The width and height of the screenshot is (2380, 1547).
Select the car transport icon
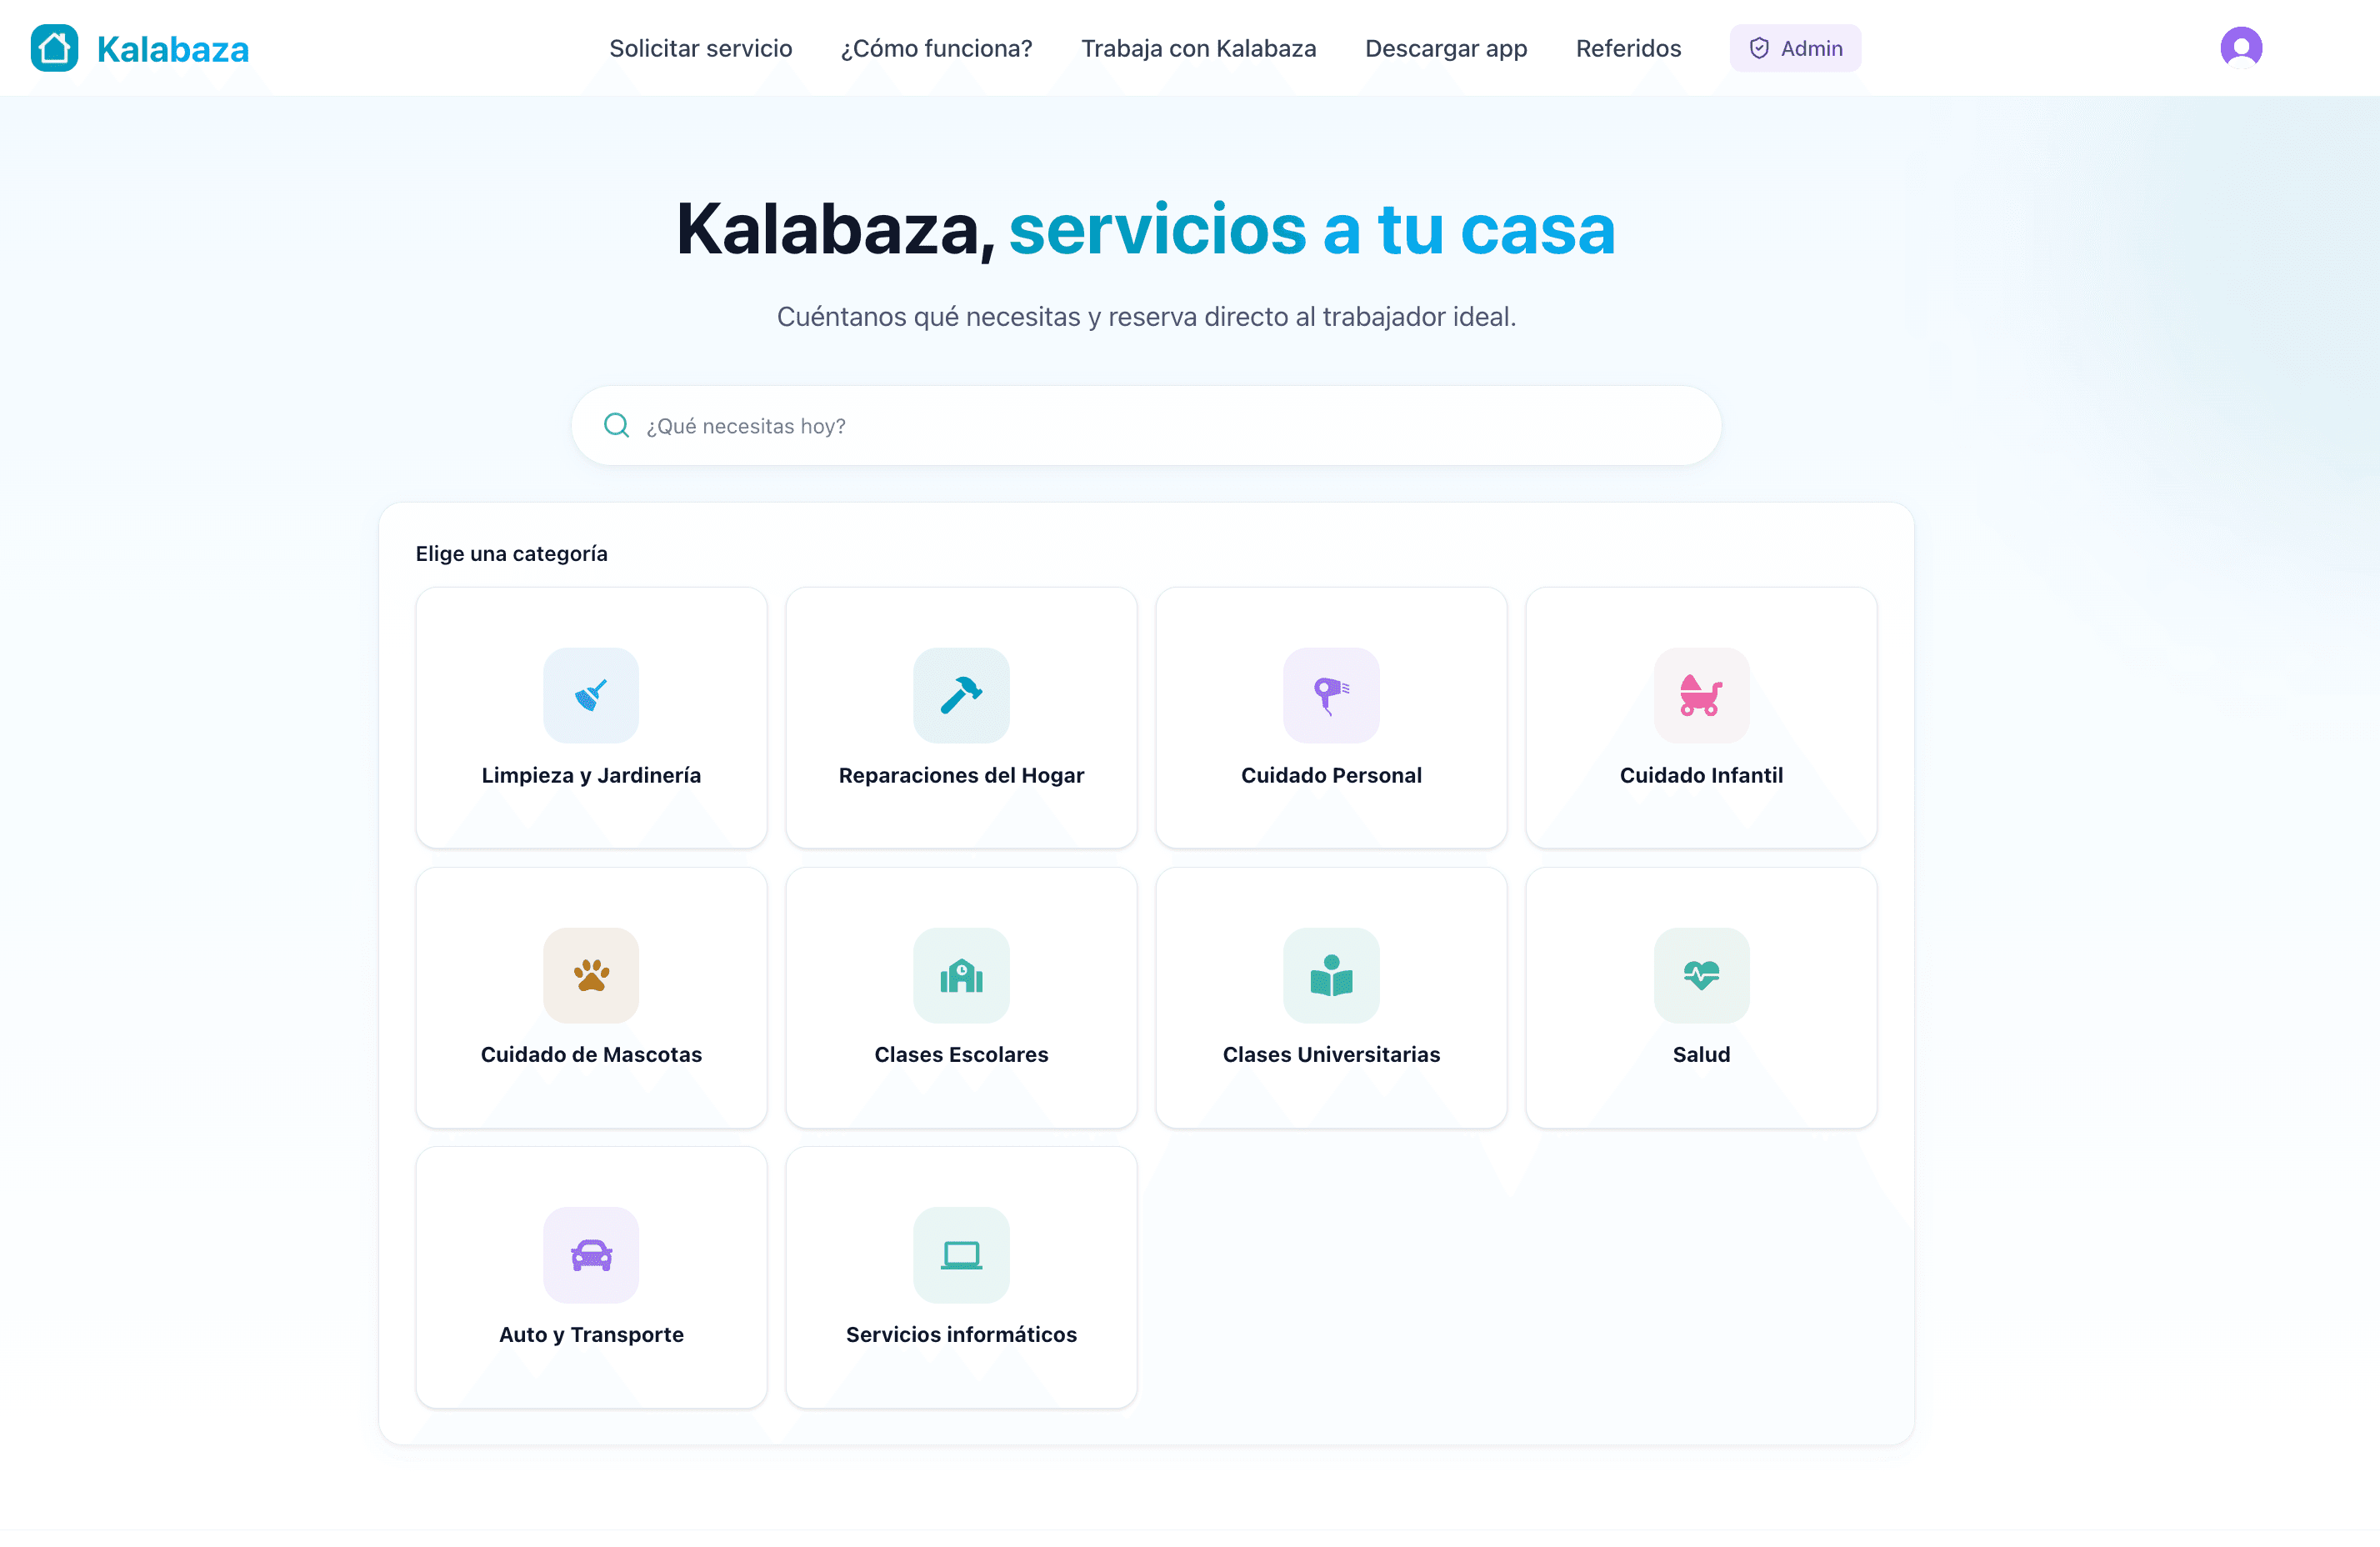point(591,1255)
